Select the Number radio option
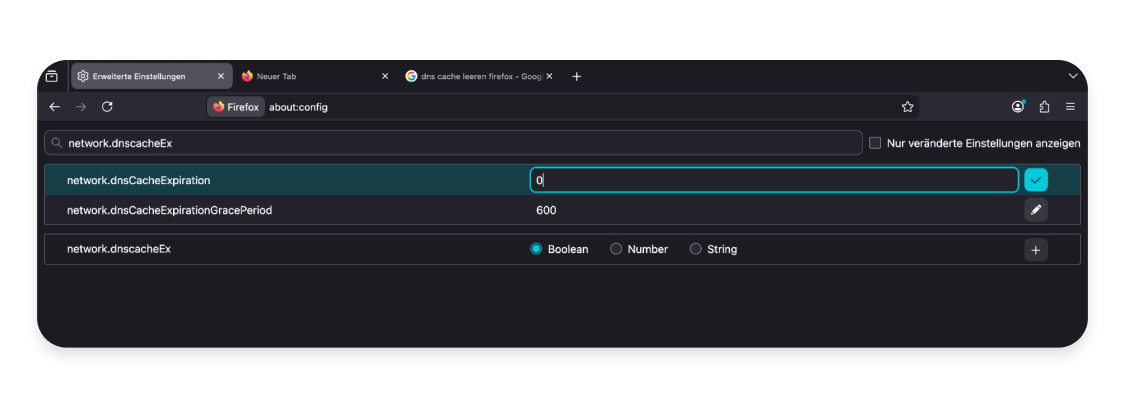Screen dimensions: 1125x408 [616, 249]
